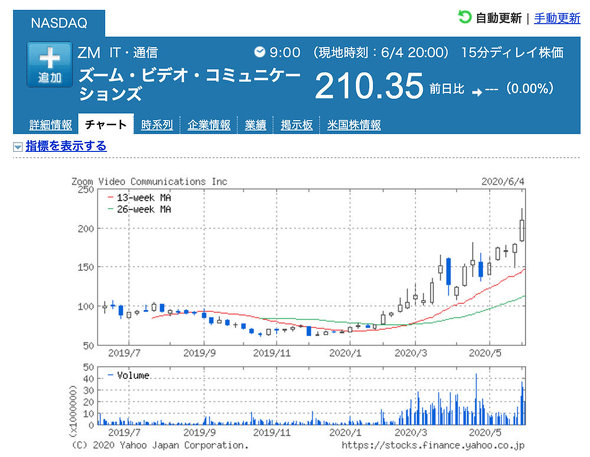Click the NASDAQ market tab
Viewport: 590px width, 457px height.
click(59, 23)
